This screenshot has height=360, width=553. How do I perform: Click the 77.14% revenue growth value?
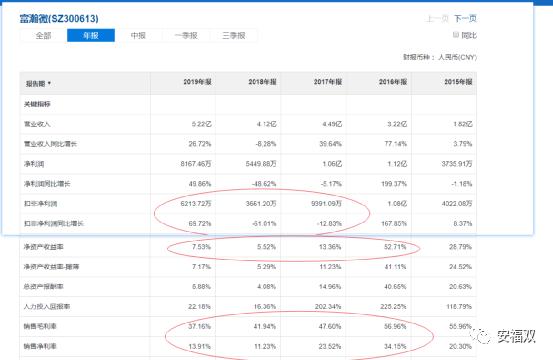pos(395,144)
